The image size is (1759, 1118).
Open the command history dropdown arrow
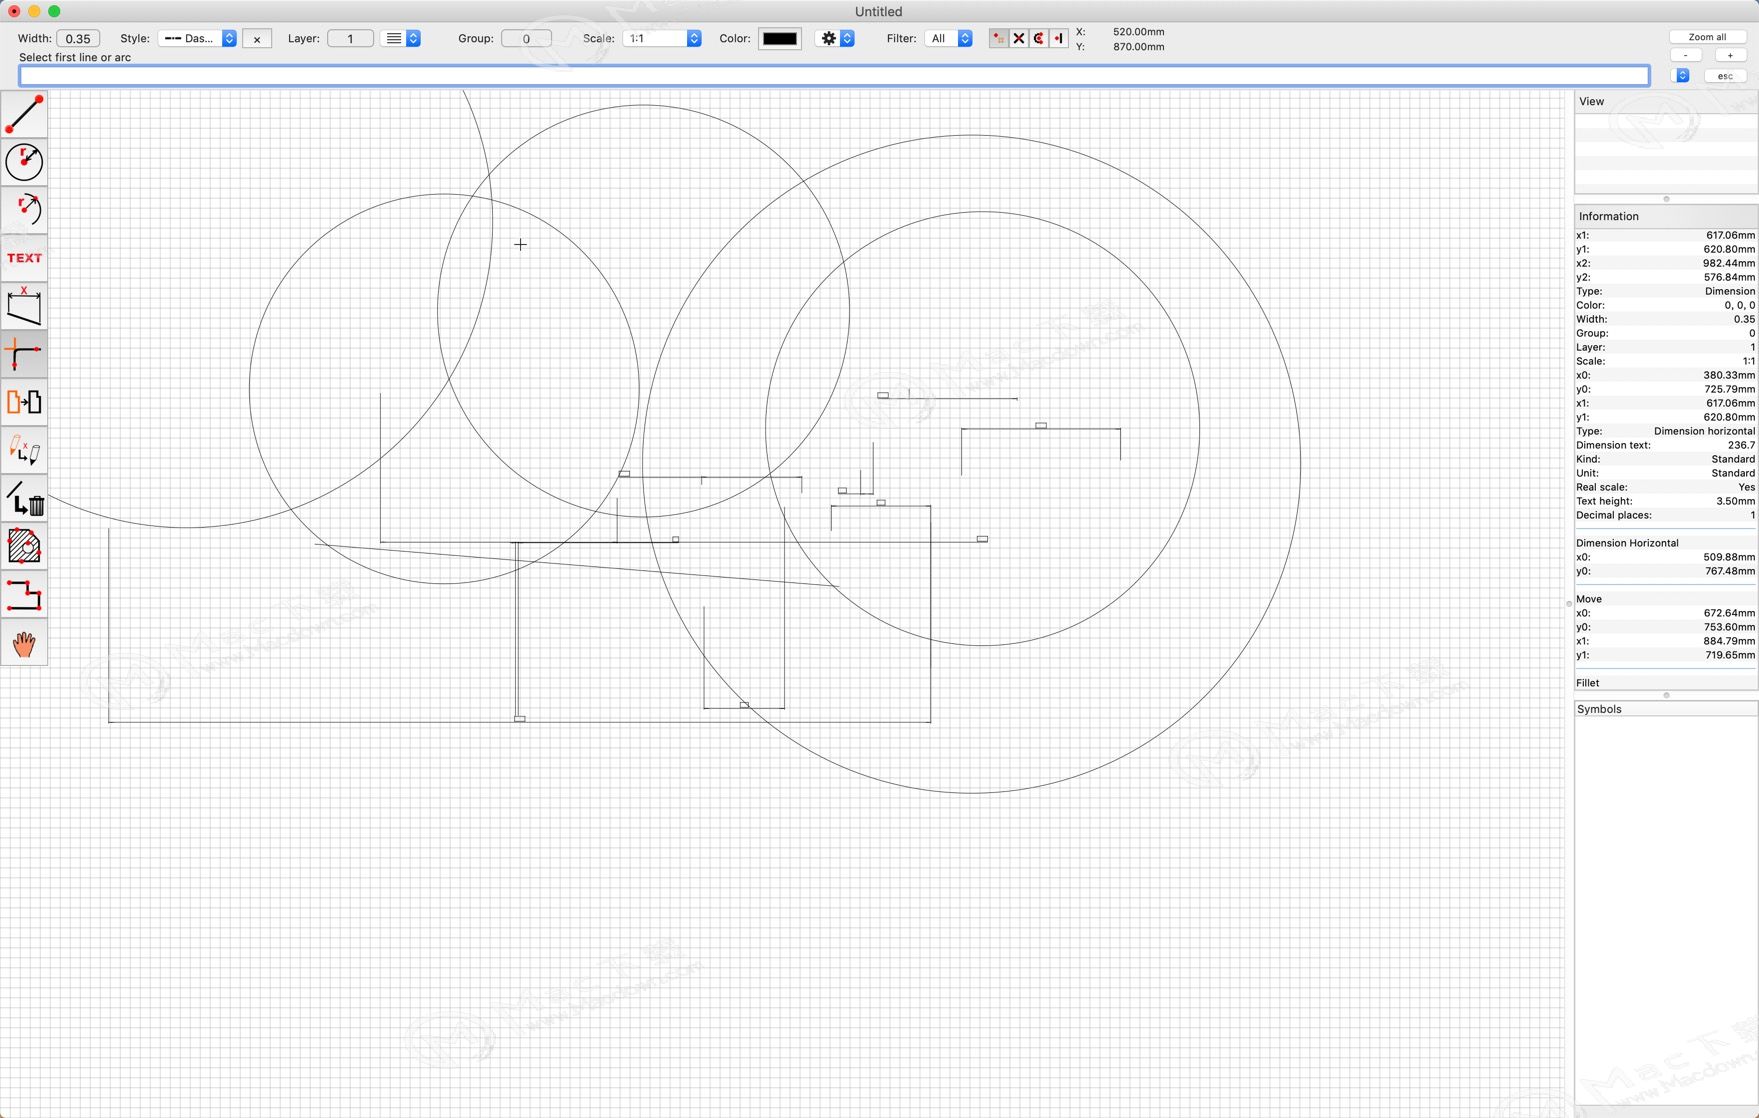point(1682,76)
